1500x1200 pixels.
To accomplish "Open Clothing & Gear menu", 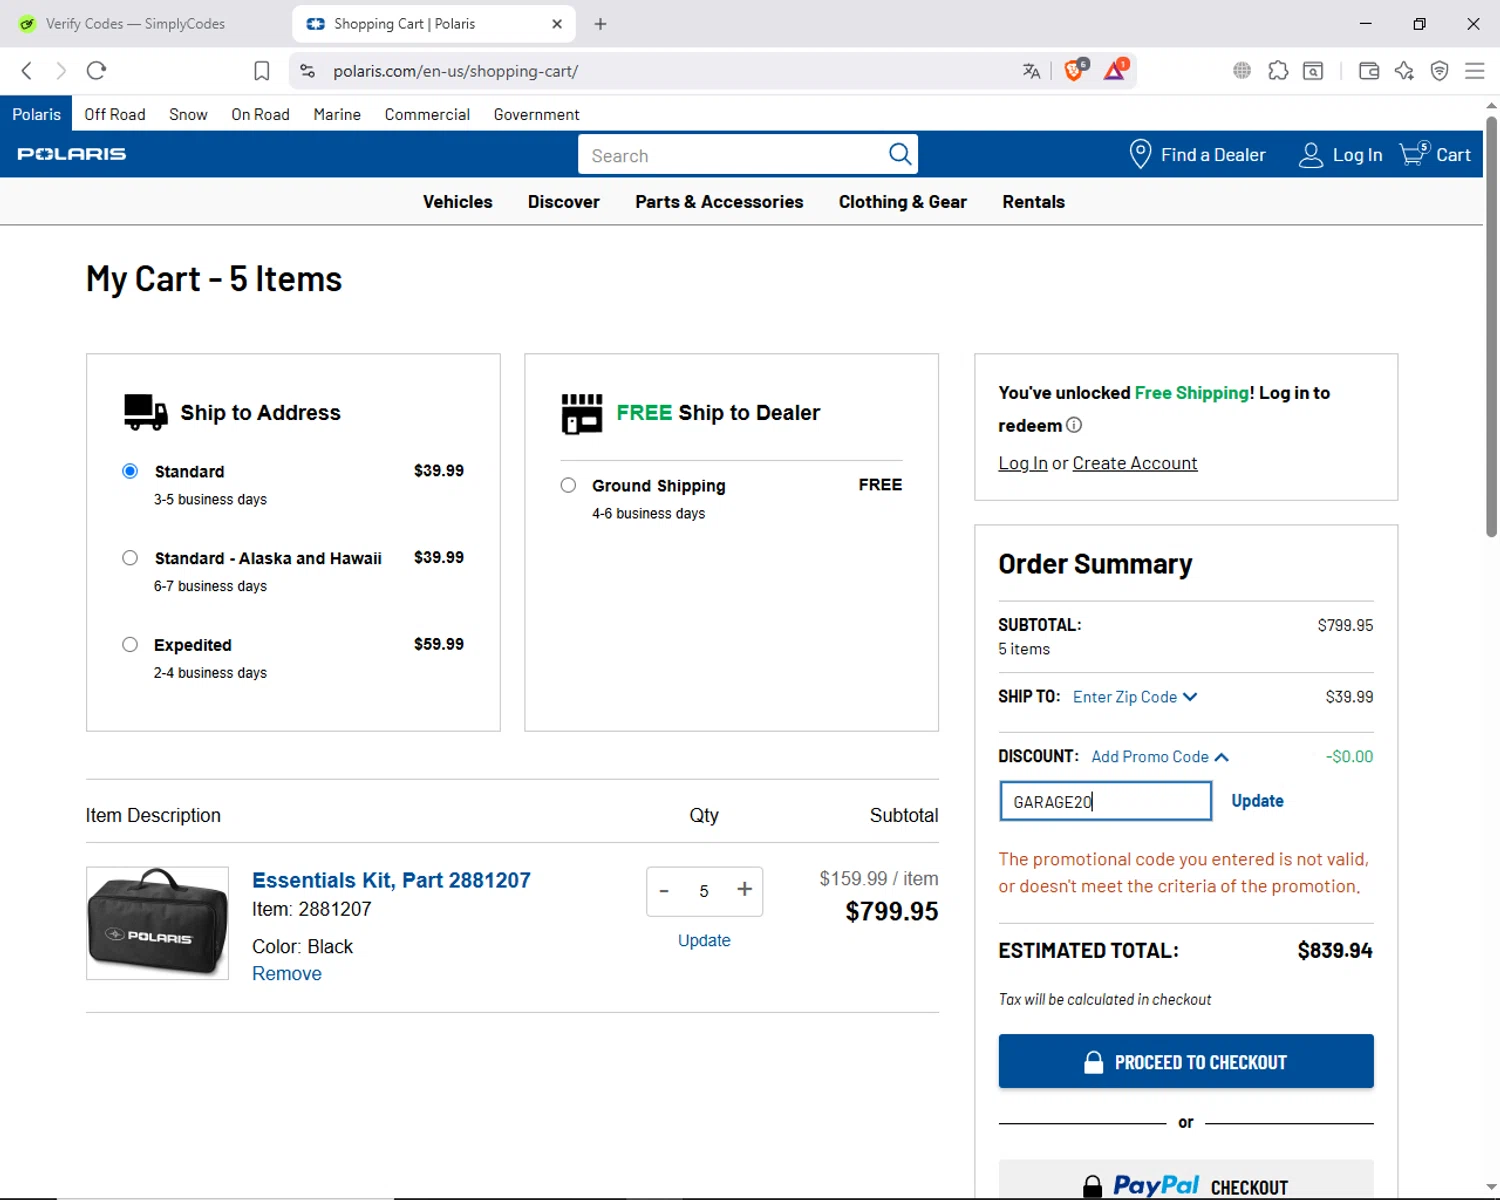I will tap(903, 202).
